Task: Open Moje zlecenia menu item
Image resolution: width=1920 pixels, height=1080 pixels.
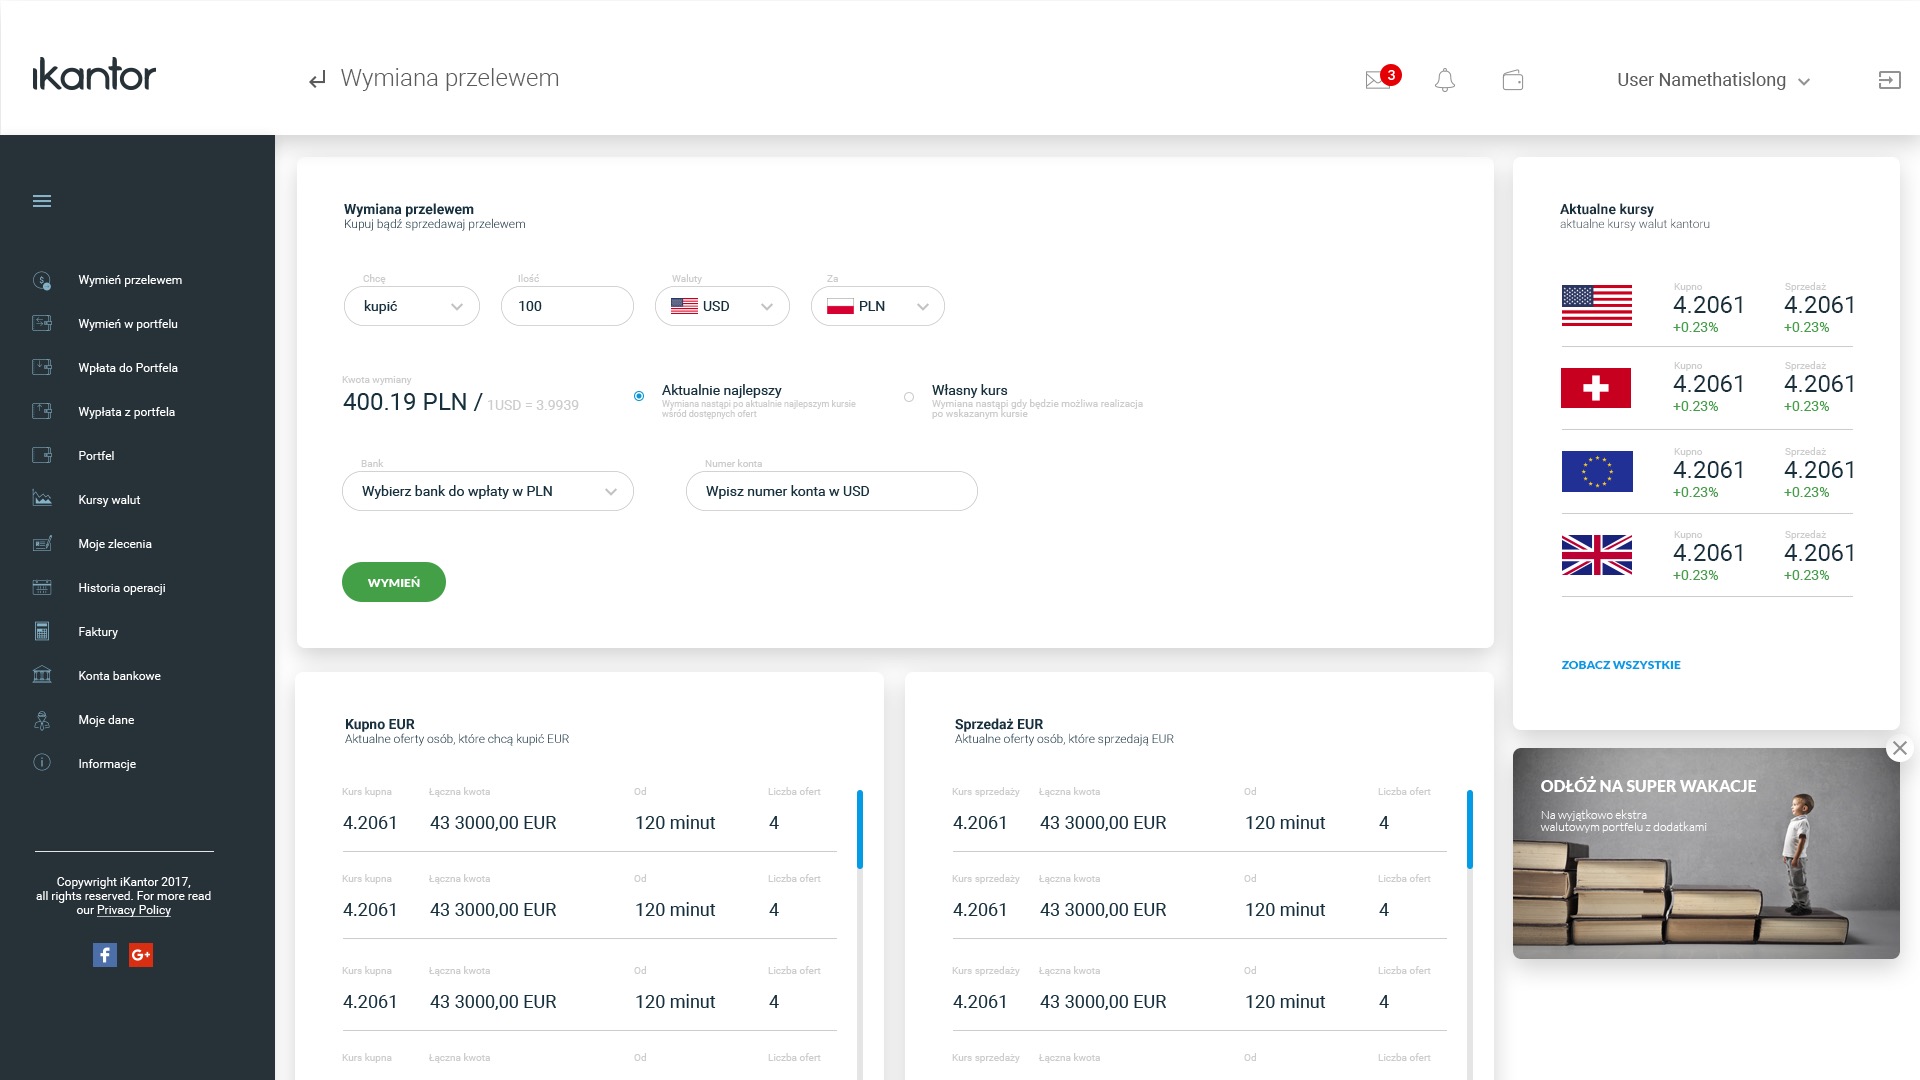Action: tap(115, 544)
